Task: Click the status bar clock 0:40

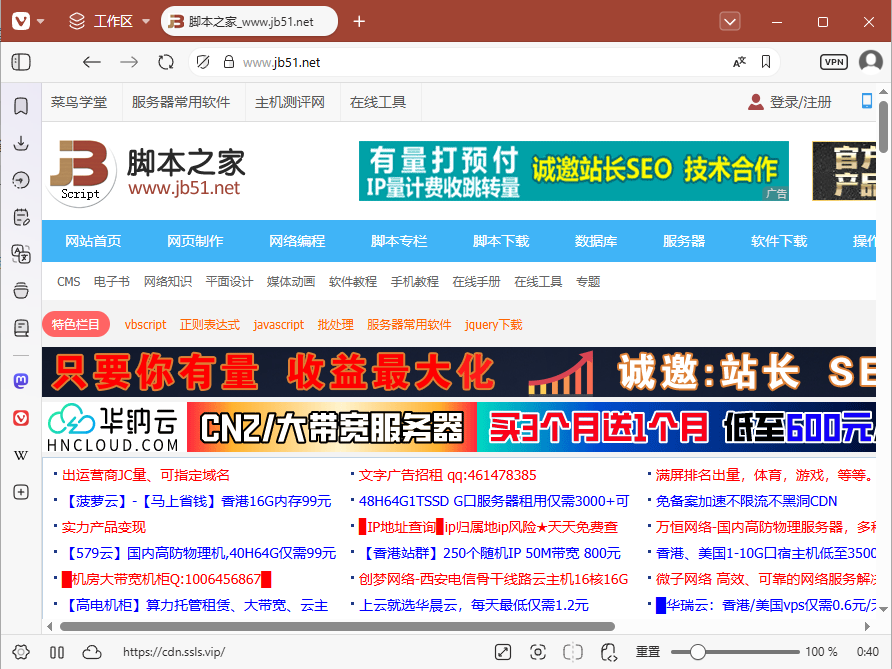Action: coord(868,652)
